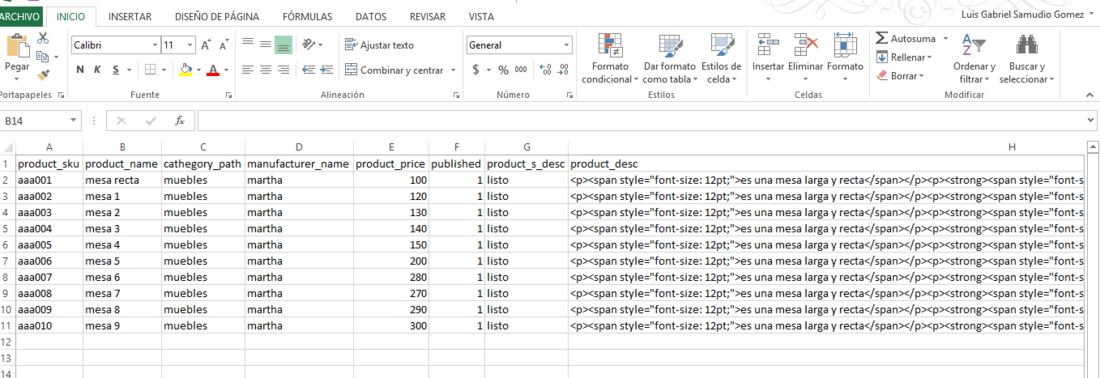
Task: Open the Name Box dropdown arrow
Action: 74,121
